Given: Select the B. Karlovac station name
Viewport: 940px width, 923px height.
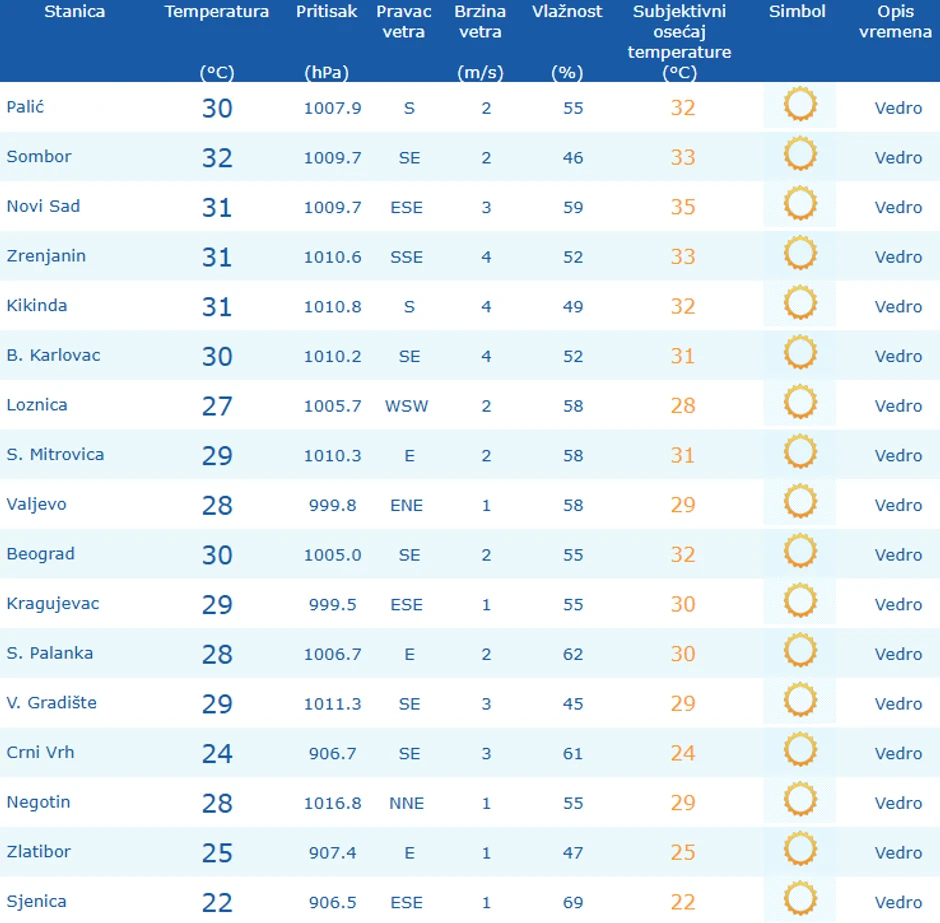Looking at the screenshot, I should (x=53, y=355).
